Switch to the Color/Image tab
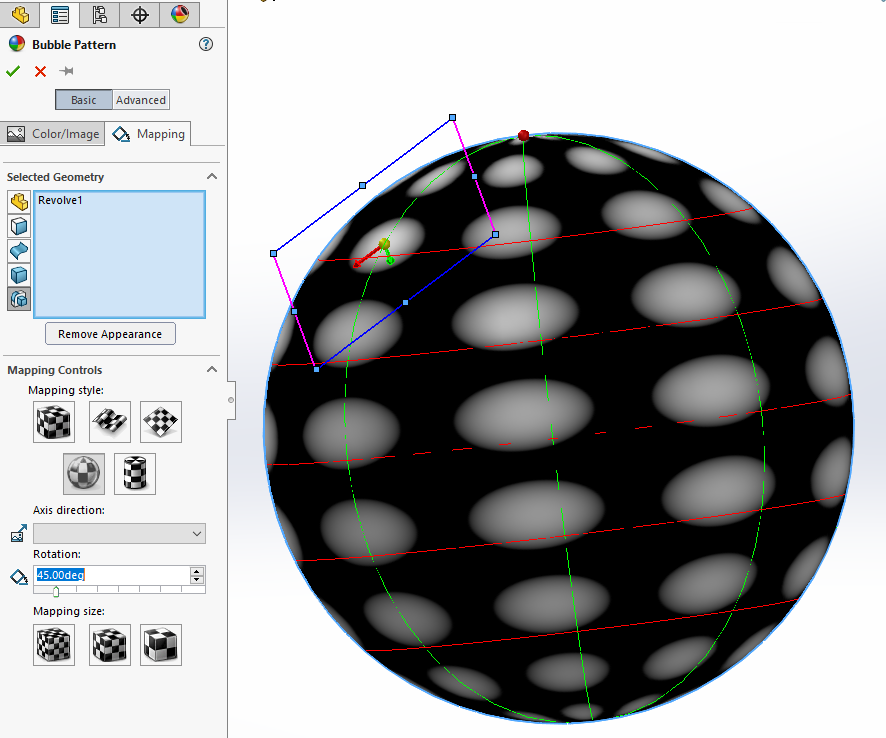This screenshot has width=886, height=738. tap(54, 134)
